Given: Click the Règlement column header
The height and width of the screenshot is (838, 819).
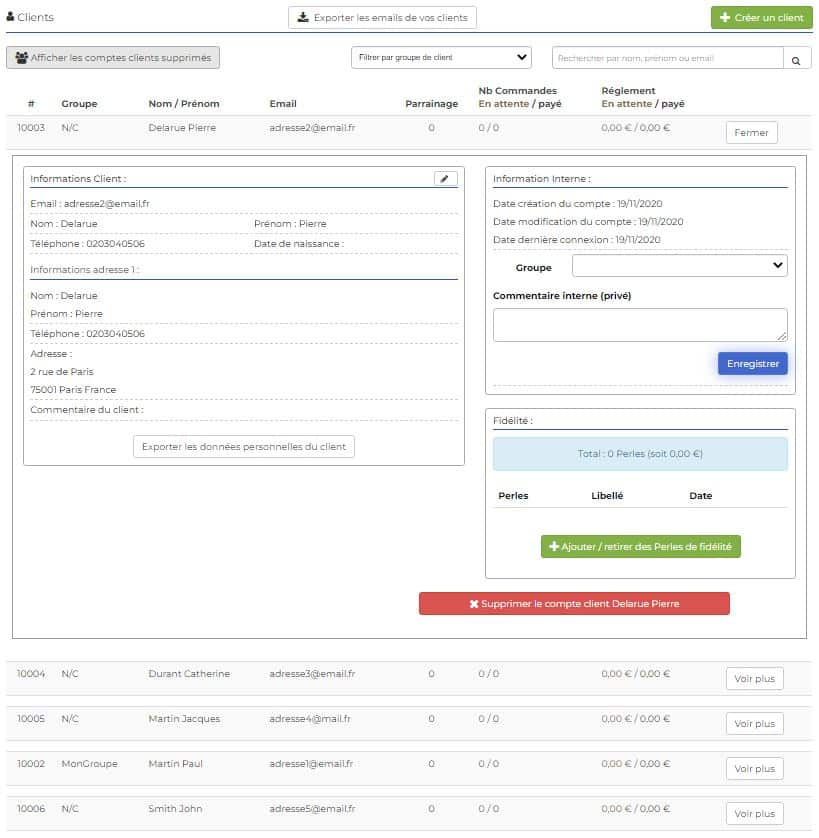Looking at the screenshot, I should point(628,91).
